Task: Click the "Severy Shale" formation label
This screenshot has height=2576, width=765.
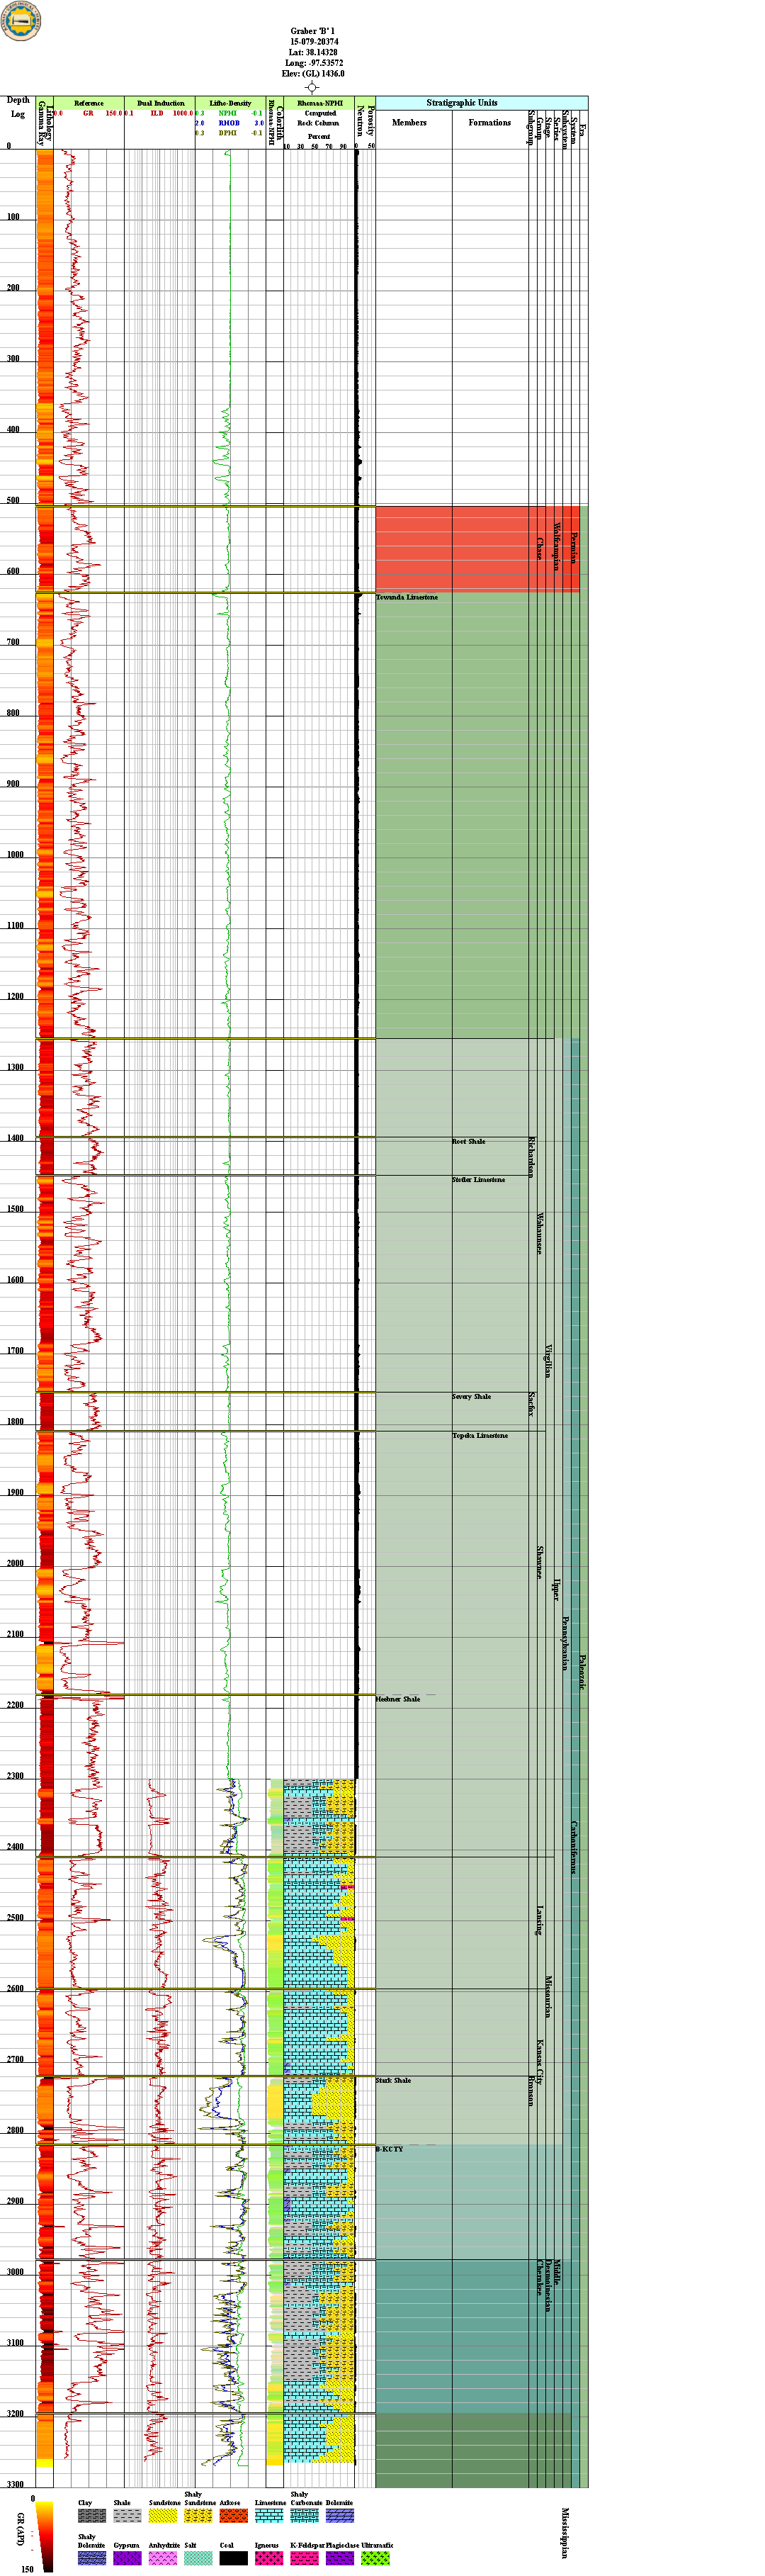Action: pos(472,1396)
